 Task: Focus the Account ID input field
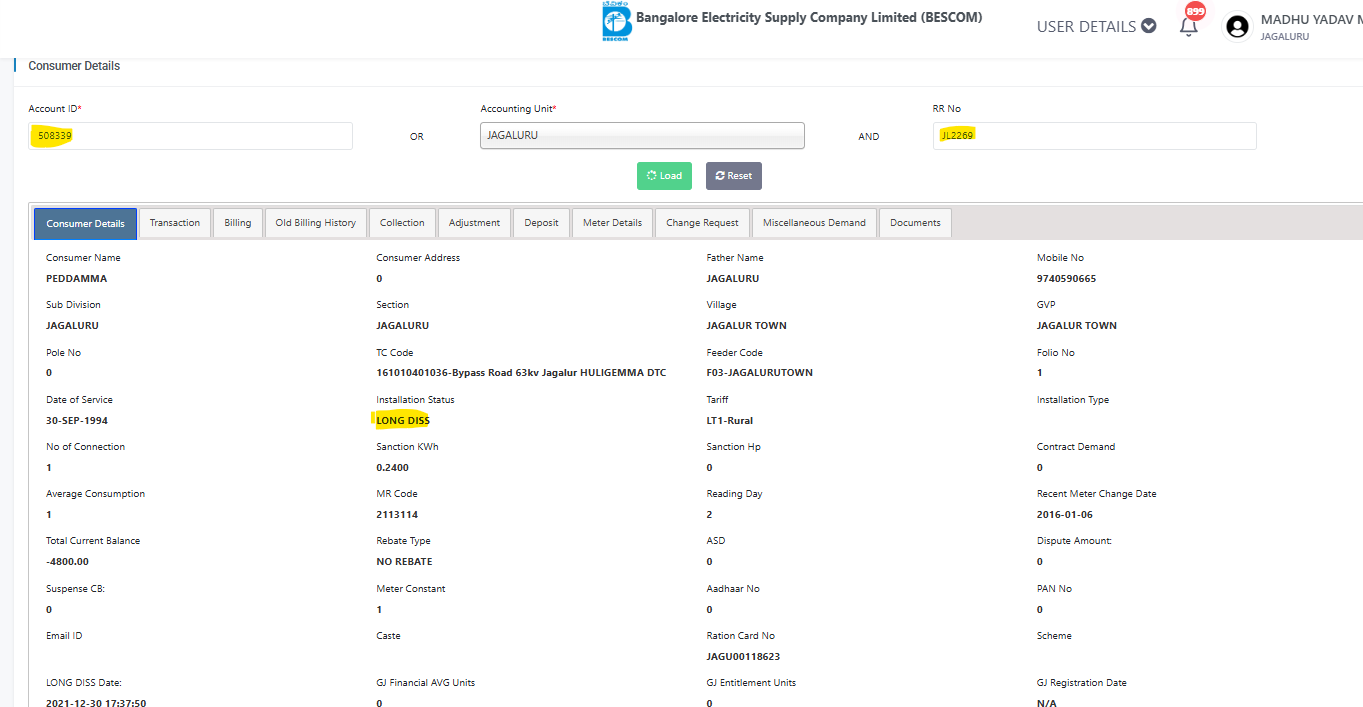[x=190, y=136]
